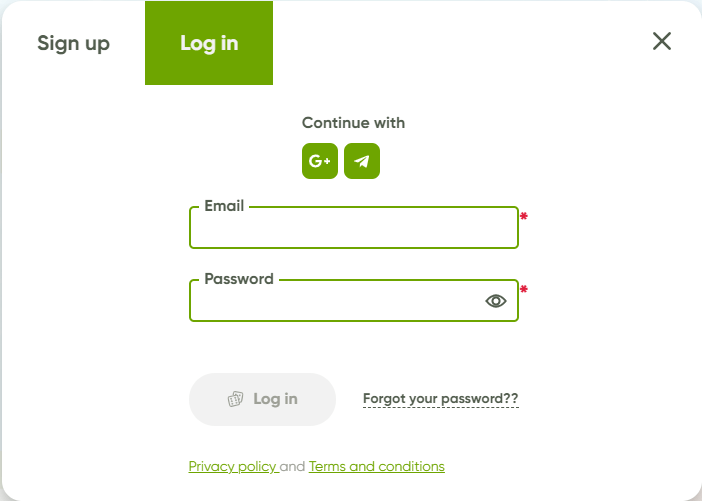702x501 pixels.
Task: Close the login dialog with X
Action: (x=662, y=41)
